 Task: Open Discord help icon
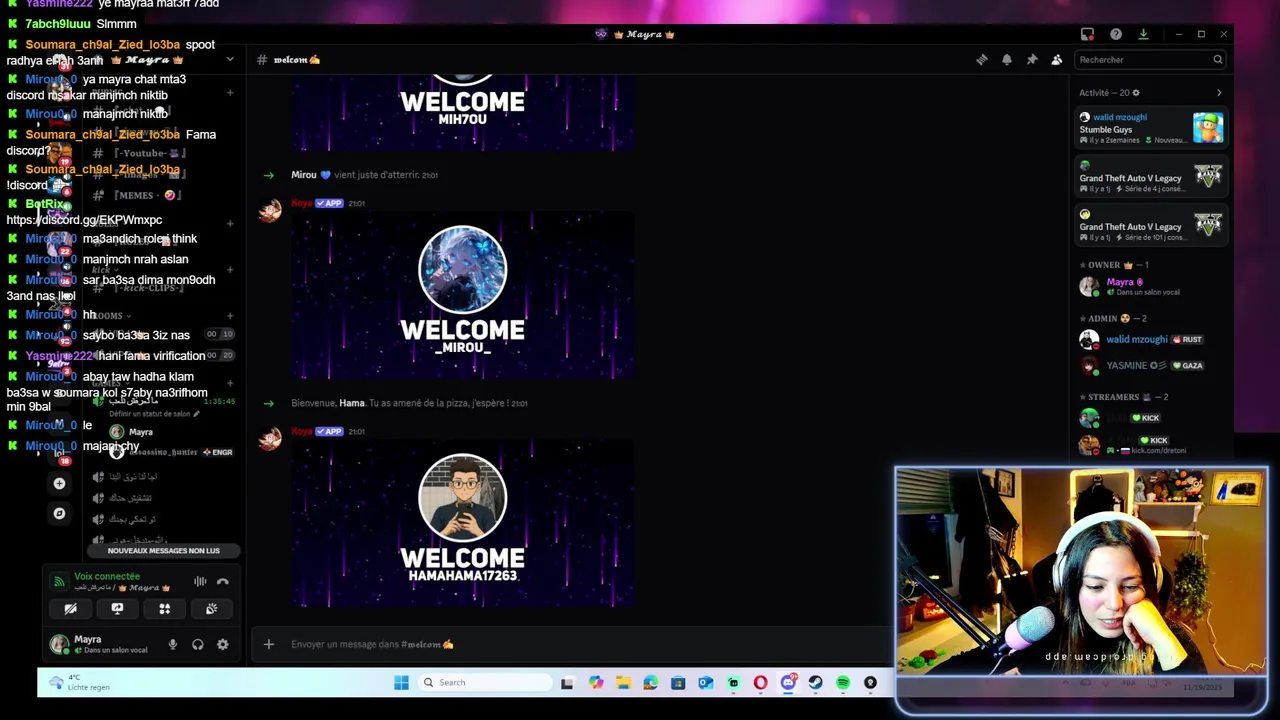1116,34
